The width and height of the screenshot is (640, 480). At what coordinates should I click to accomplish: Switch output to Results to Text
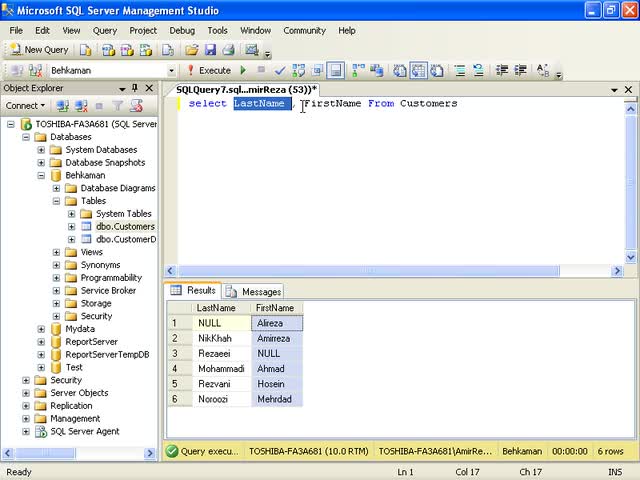(x=400, y=71)
